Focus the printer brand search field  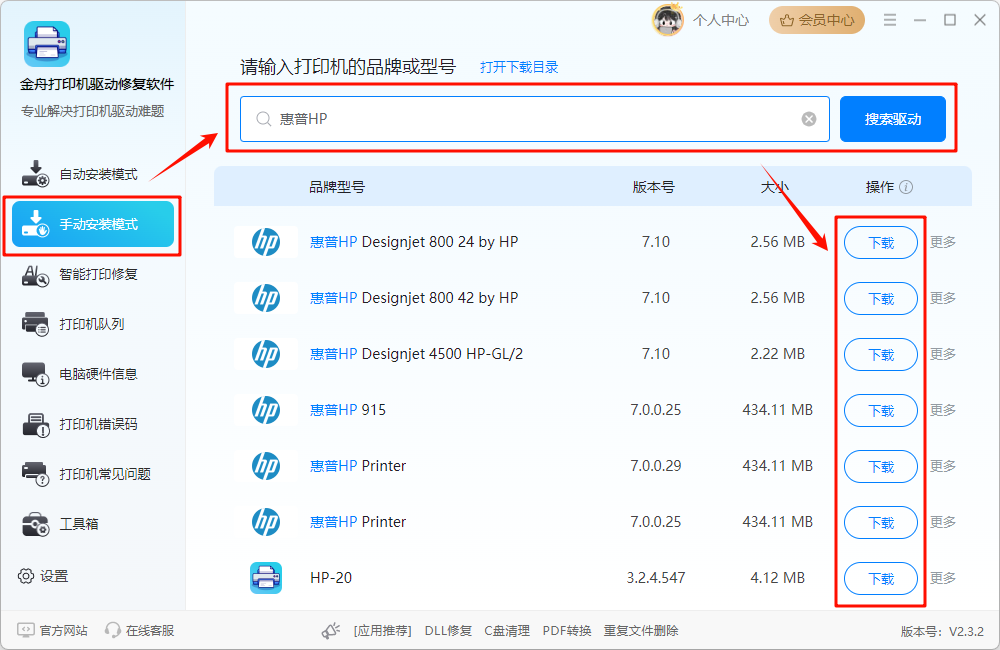(x=534, y=119)
